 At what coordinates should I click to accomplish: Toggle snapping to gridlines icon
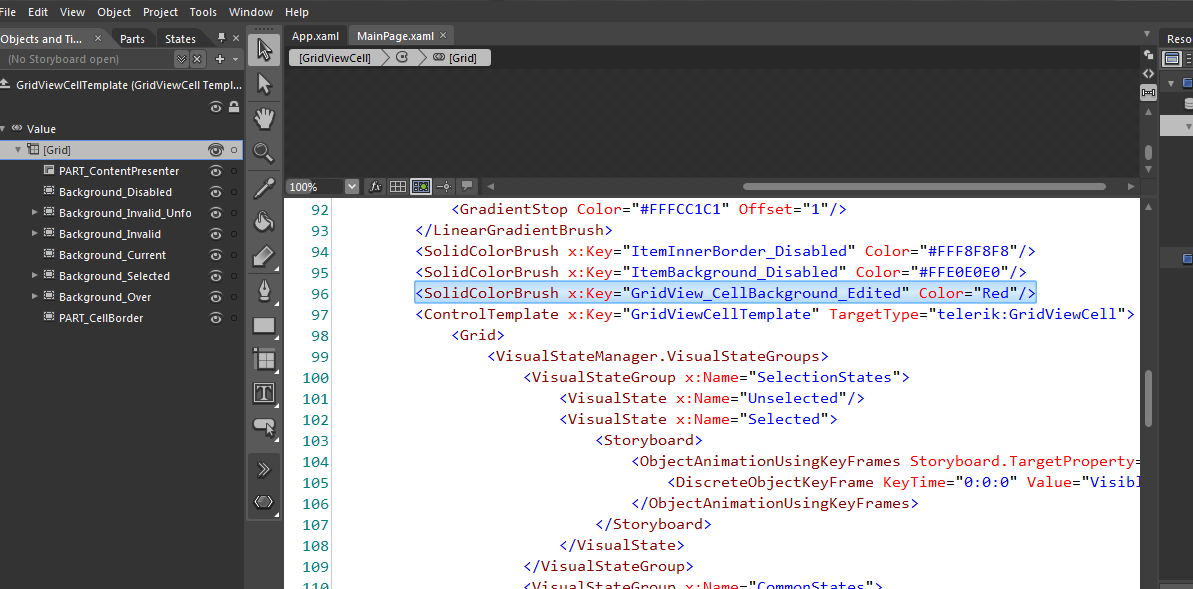tap(421, 186)
